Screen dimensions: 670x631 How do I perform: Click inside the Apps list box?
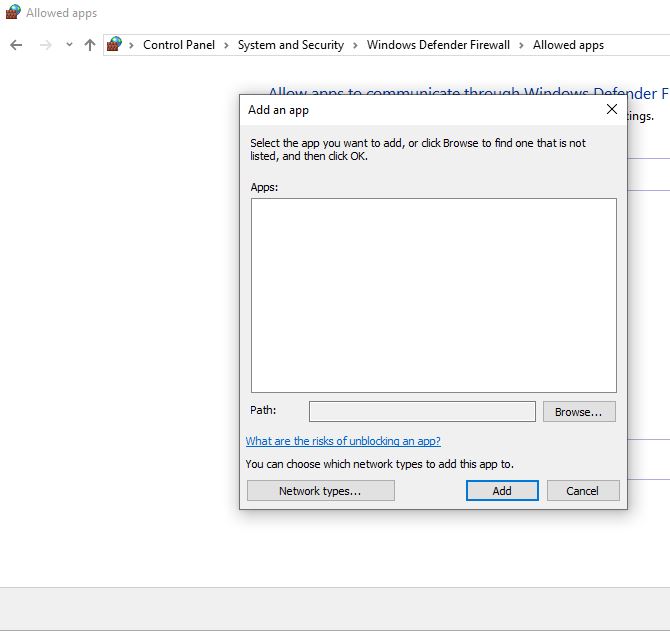434,295
